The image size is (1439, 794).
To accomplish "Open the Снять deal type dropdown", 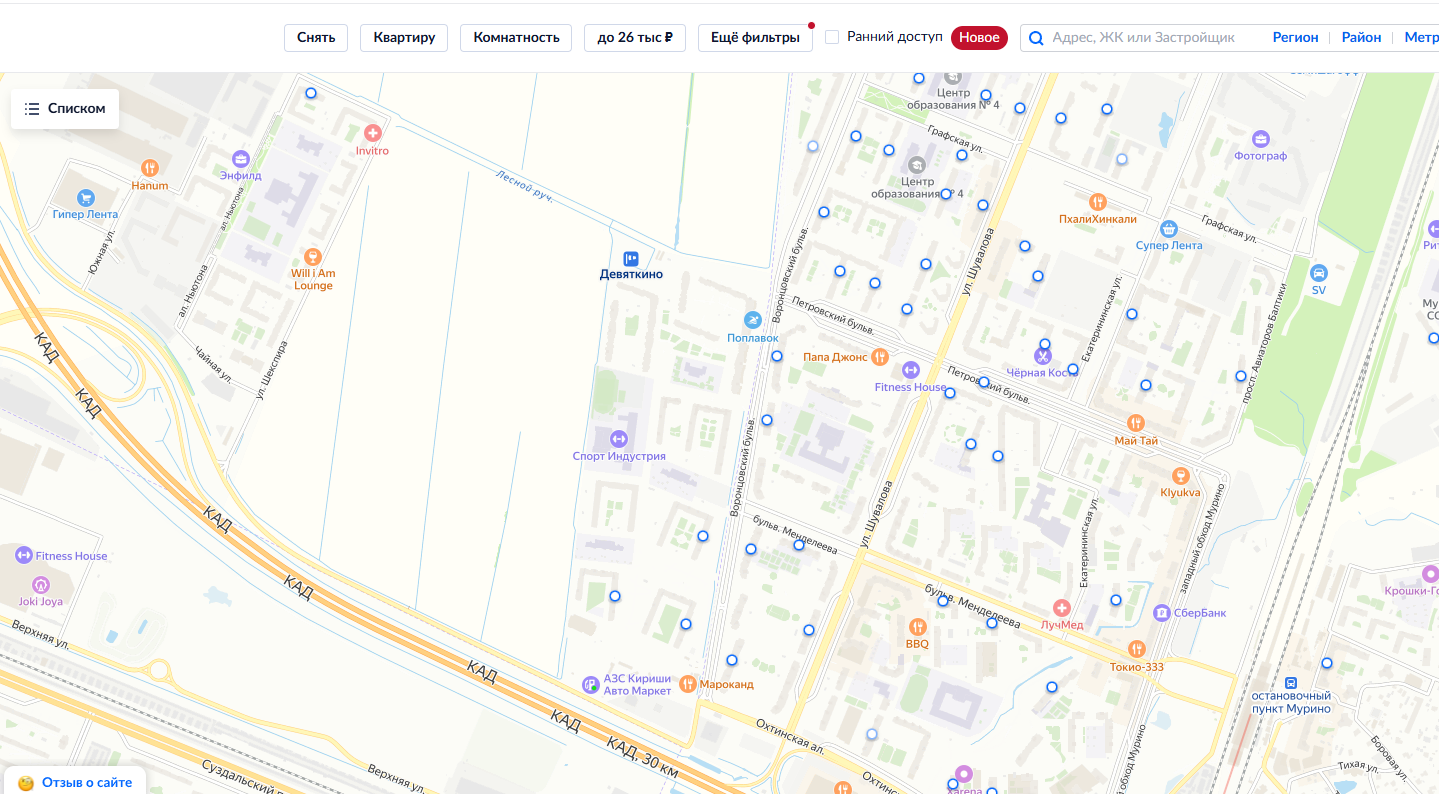I will click(316, 38).
